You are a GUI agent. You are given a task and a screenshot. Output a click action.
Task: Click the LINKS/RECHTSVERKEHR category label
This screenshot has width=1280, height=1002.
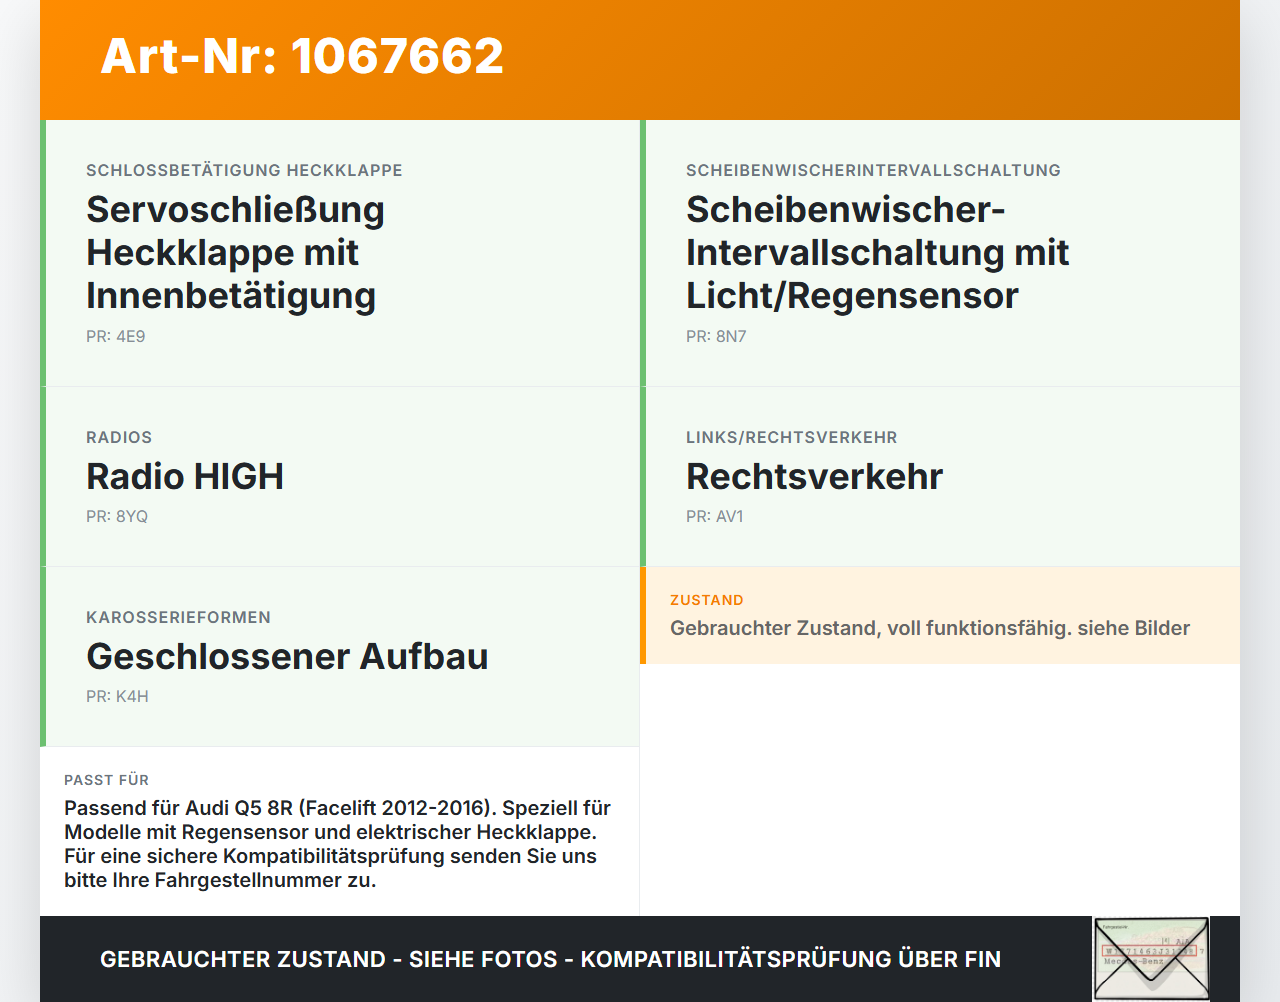792,437
